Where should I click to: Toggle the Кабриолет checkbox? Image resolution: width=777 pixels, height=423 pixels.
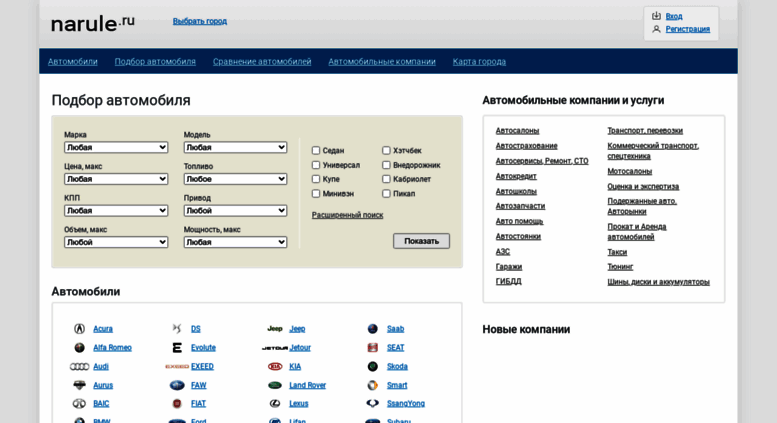pos(386,179)
